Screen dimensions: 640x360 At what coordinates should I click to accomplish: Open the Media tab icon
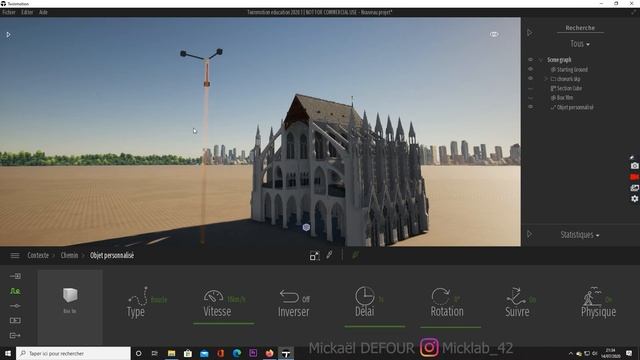[15, 320]
